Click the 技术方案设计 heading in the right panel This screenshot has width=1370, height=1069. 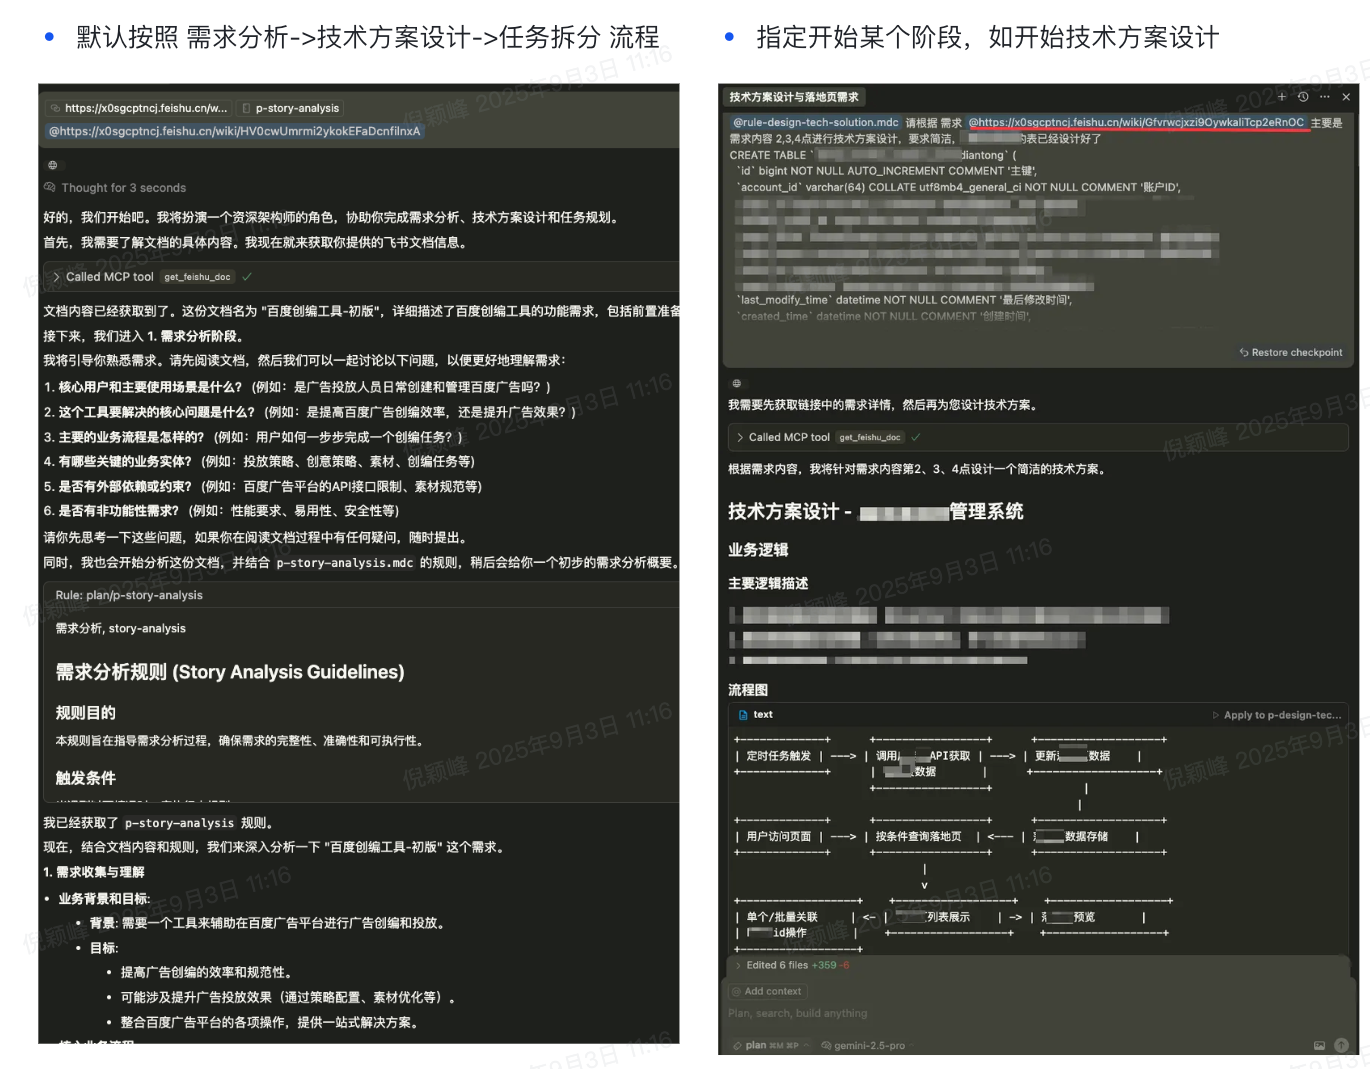876,512
